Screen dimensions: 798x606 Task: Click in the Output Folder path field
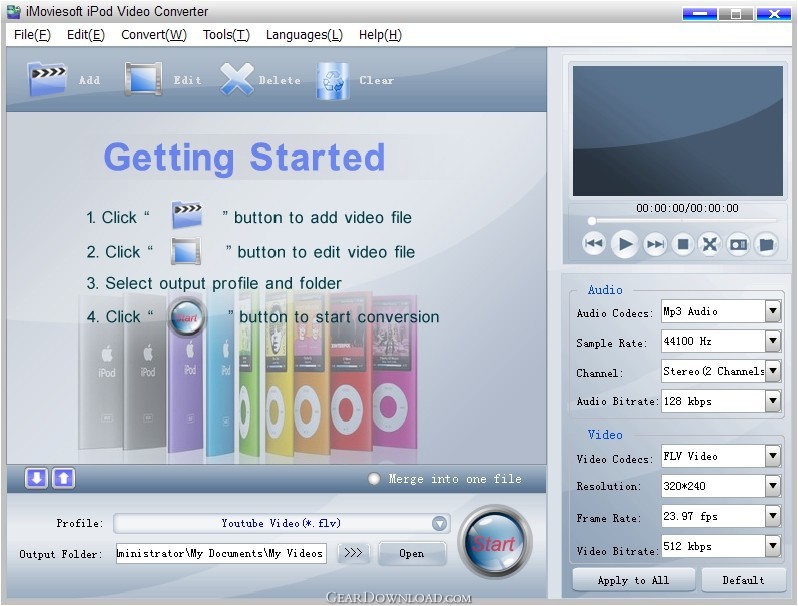click(221, 553)
